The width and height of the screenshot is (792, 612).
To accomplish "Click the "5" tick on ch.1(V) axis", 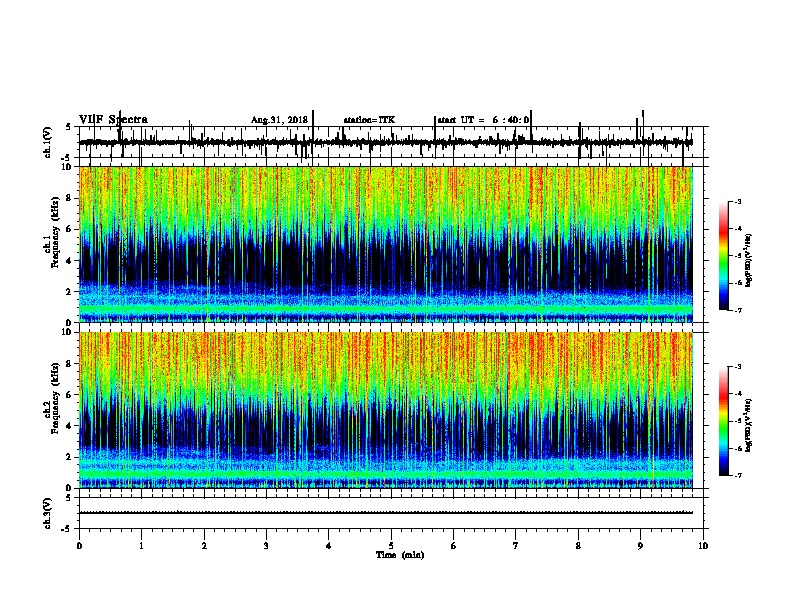I will 68,127.
